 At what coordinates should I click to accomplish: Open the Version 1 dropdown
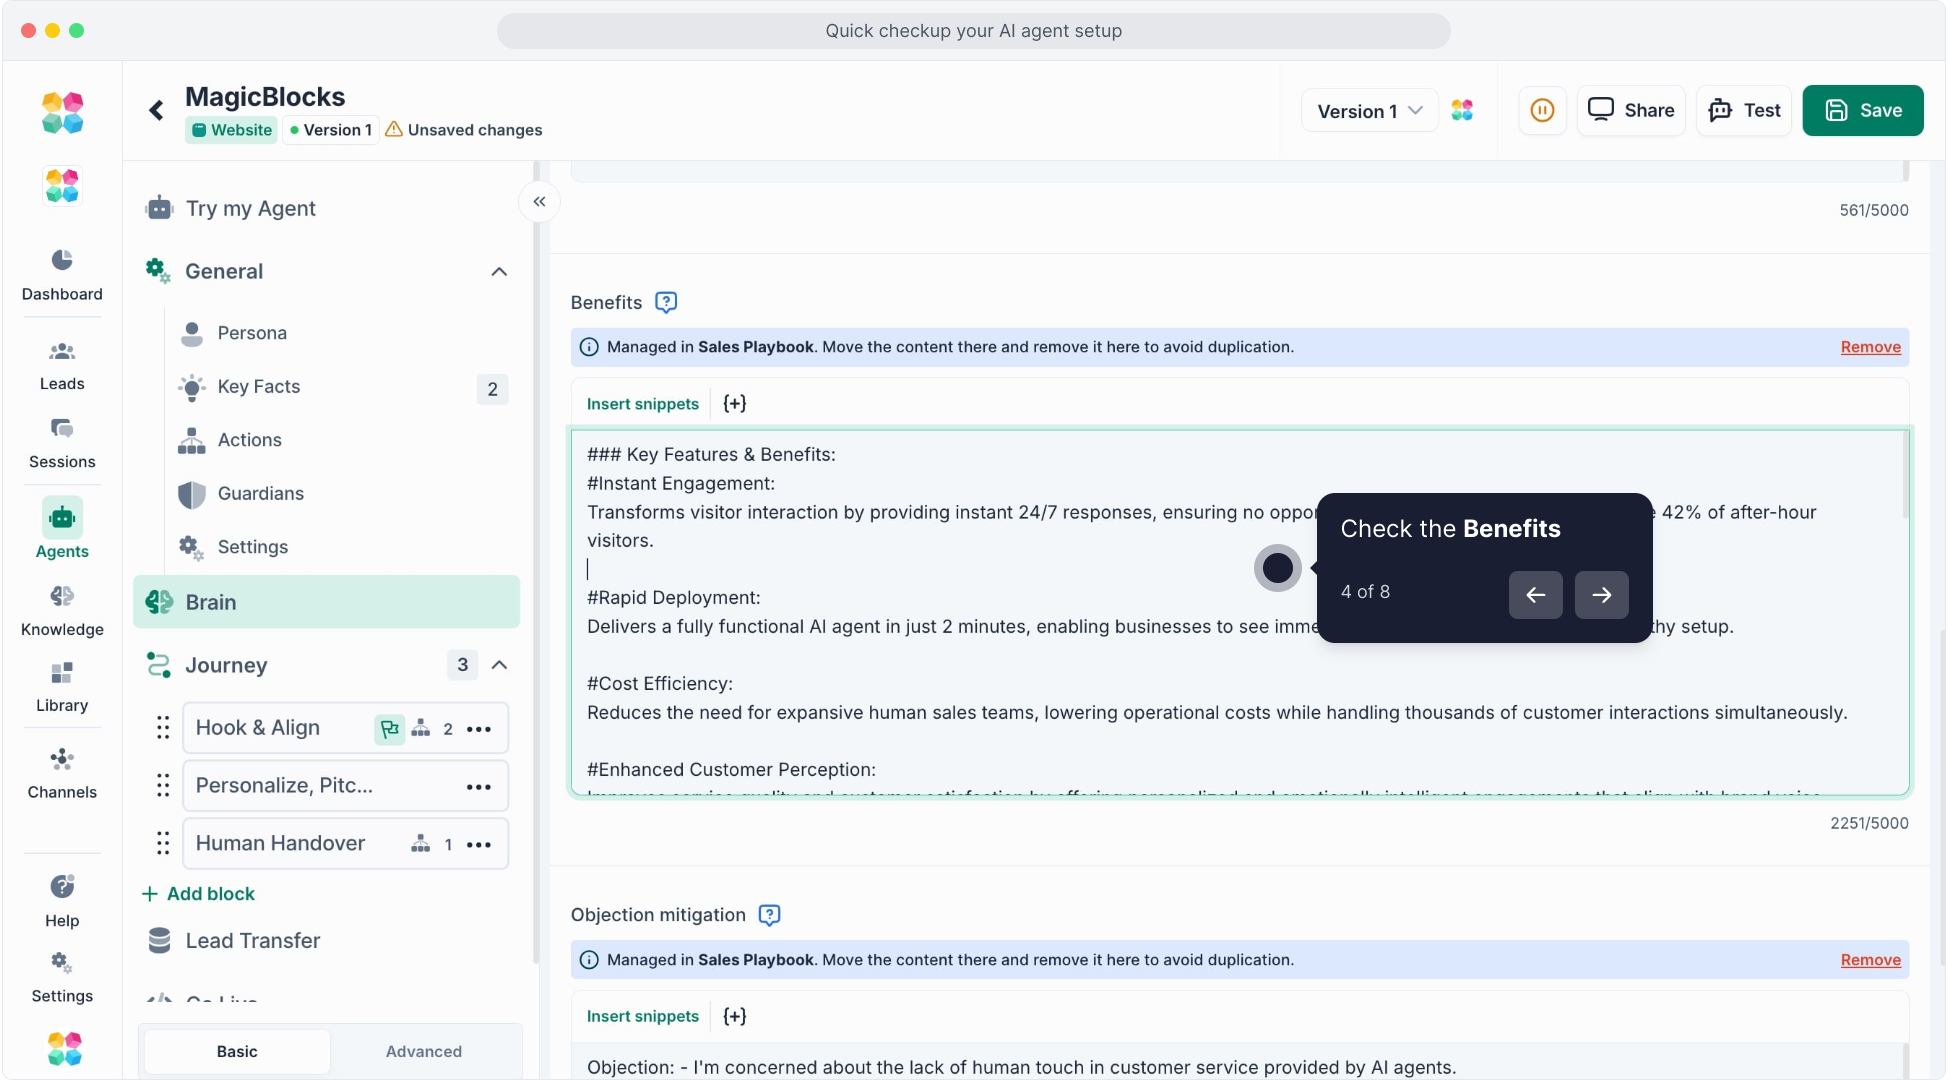click(1369, 111)
